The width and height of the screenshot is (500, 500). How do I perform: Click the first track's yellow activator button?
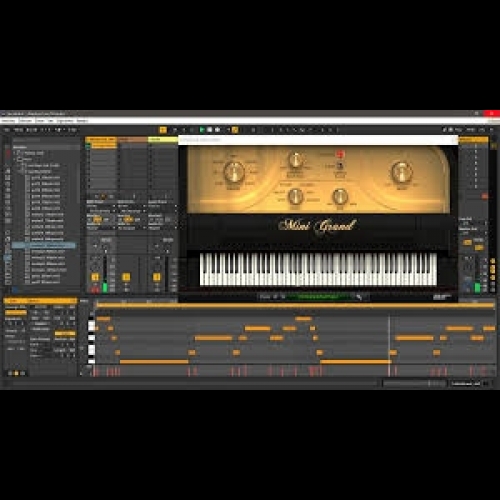(95, 277)
